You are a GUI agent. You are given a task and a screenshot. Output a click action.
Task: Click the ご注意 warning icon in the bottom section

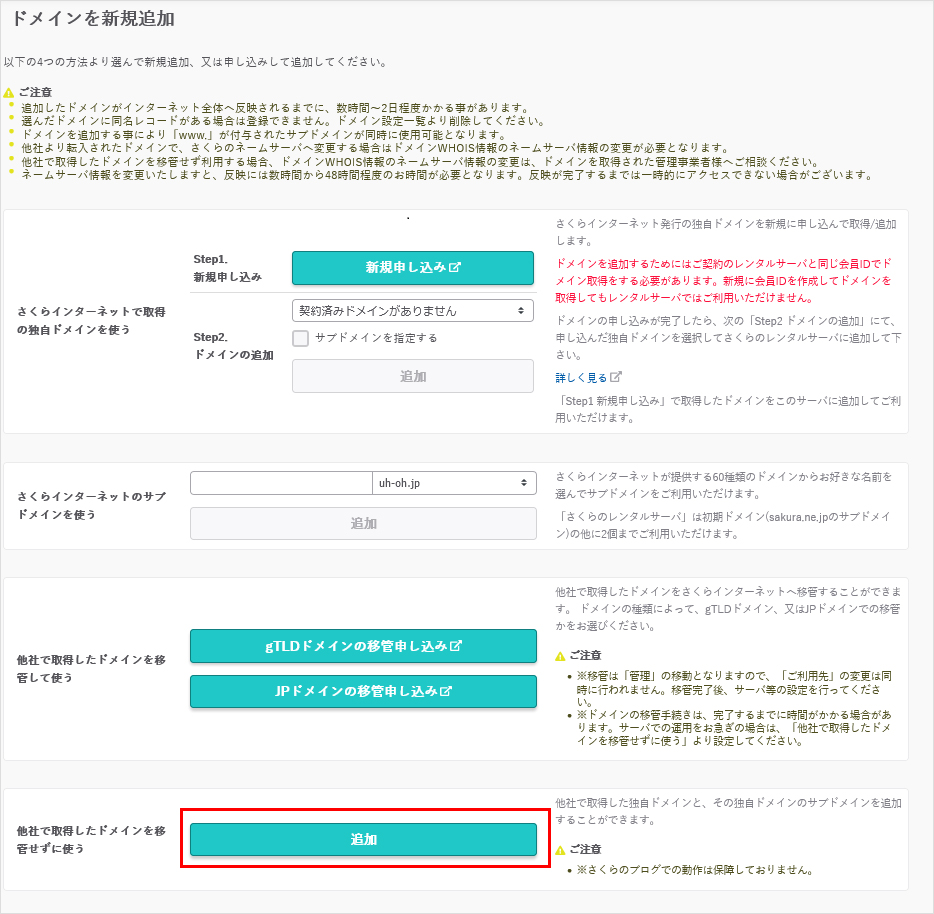coord(561,849)
